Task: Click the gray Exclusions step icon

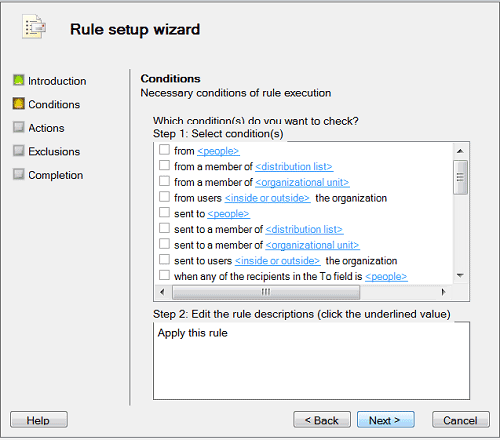Action: pyautogui.click(x=19, y=151)
